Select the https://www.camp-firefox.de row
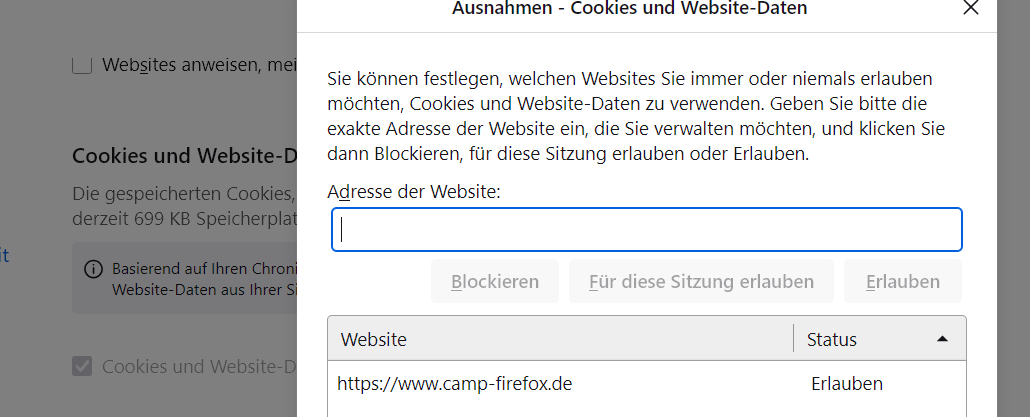This screenshot has height=417, width=1030. pos(646,384)
